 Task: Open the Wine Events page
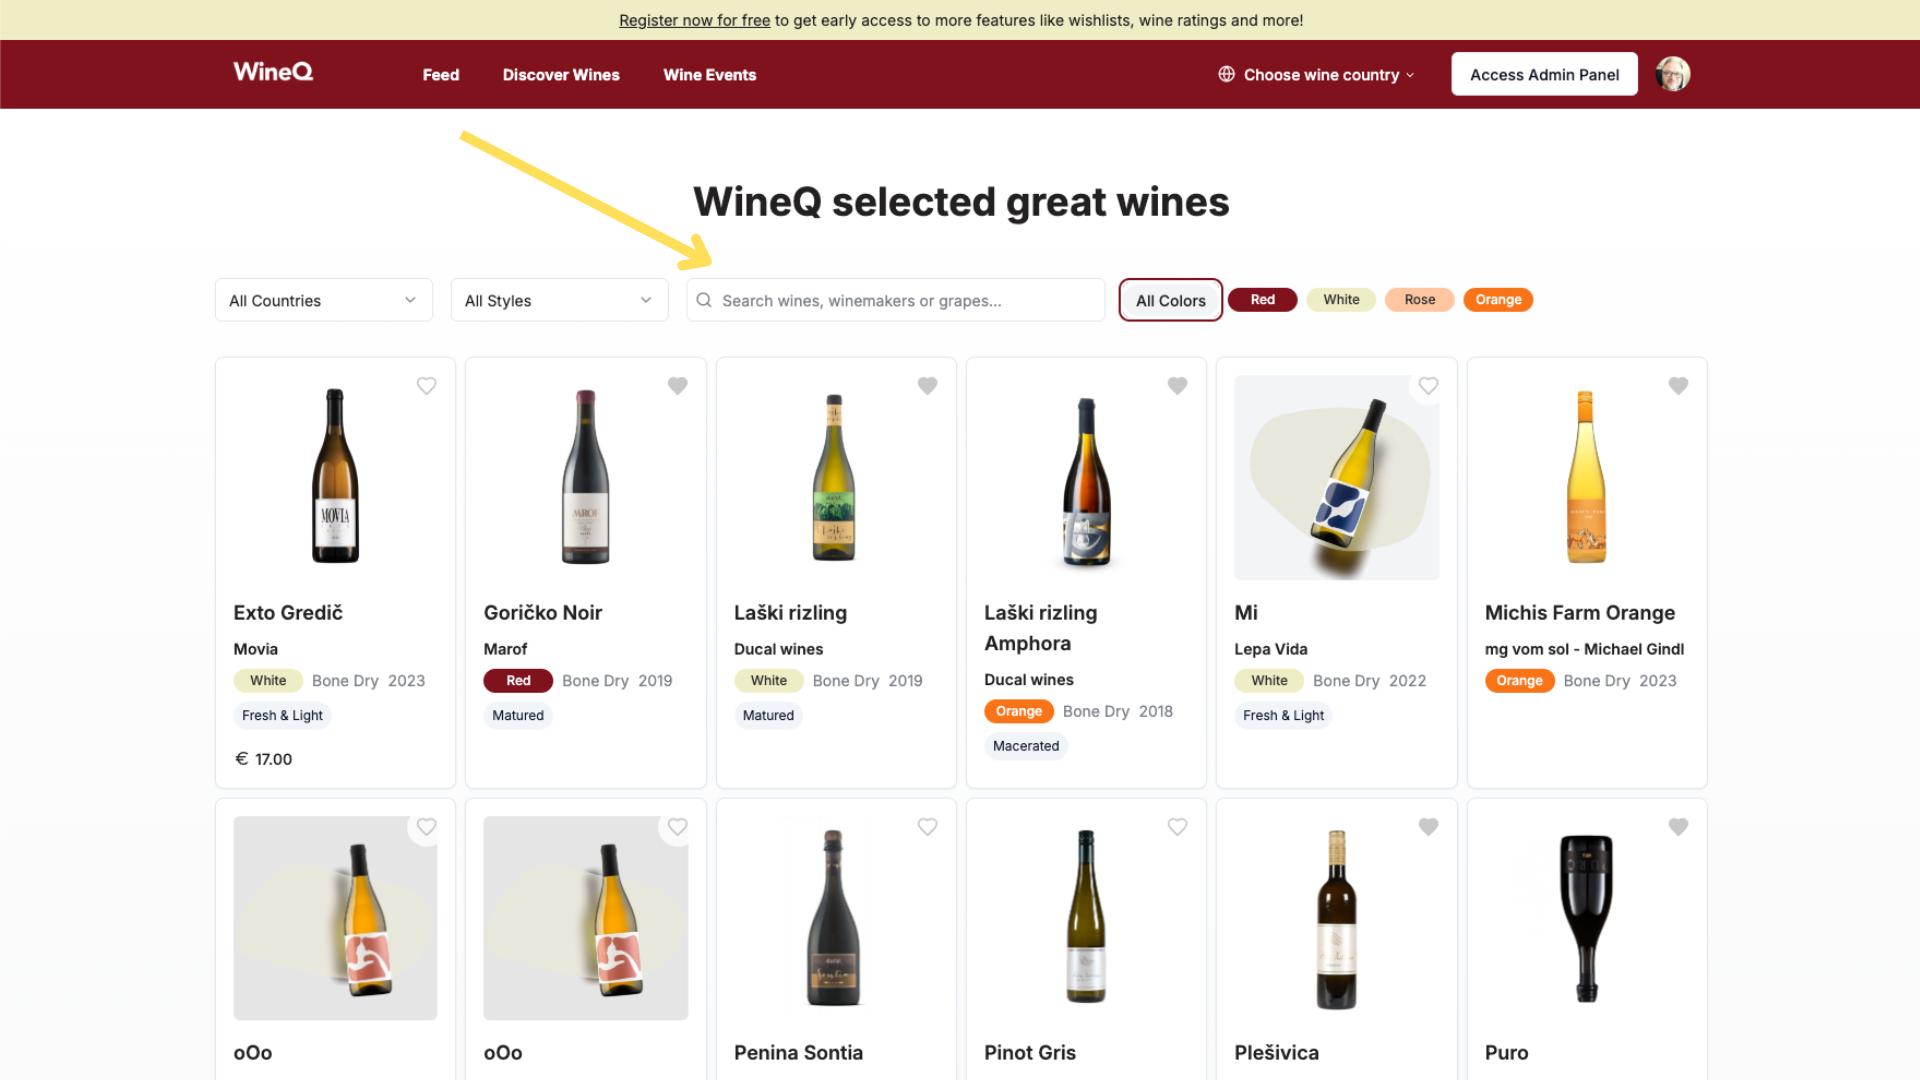tap(709, 75)
